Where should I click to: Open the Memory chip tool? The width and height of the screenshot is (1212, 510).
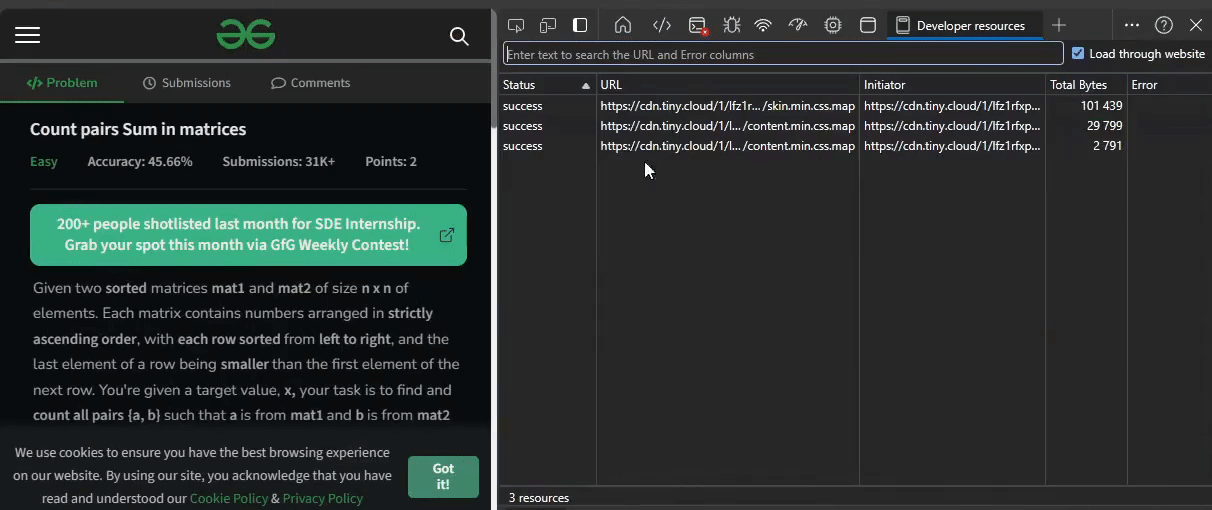point(832,25)
